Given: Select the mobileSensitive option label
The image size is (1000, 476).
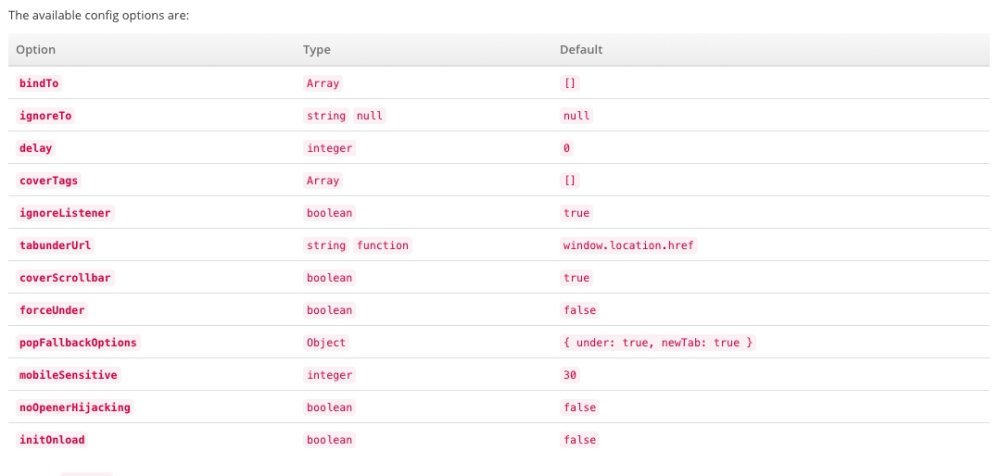Looking at the screenshot, I should [x=68, y=375].
